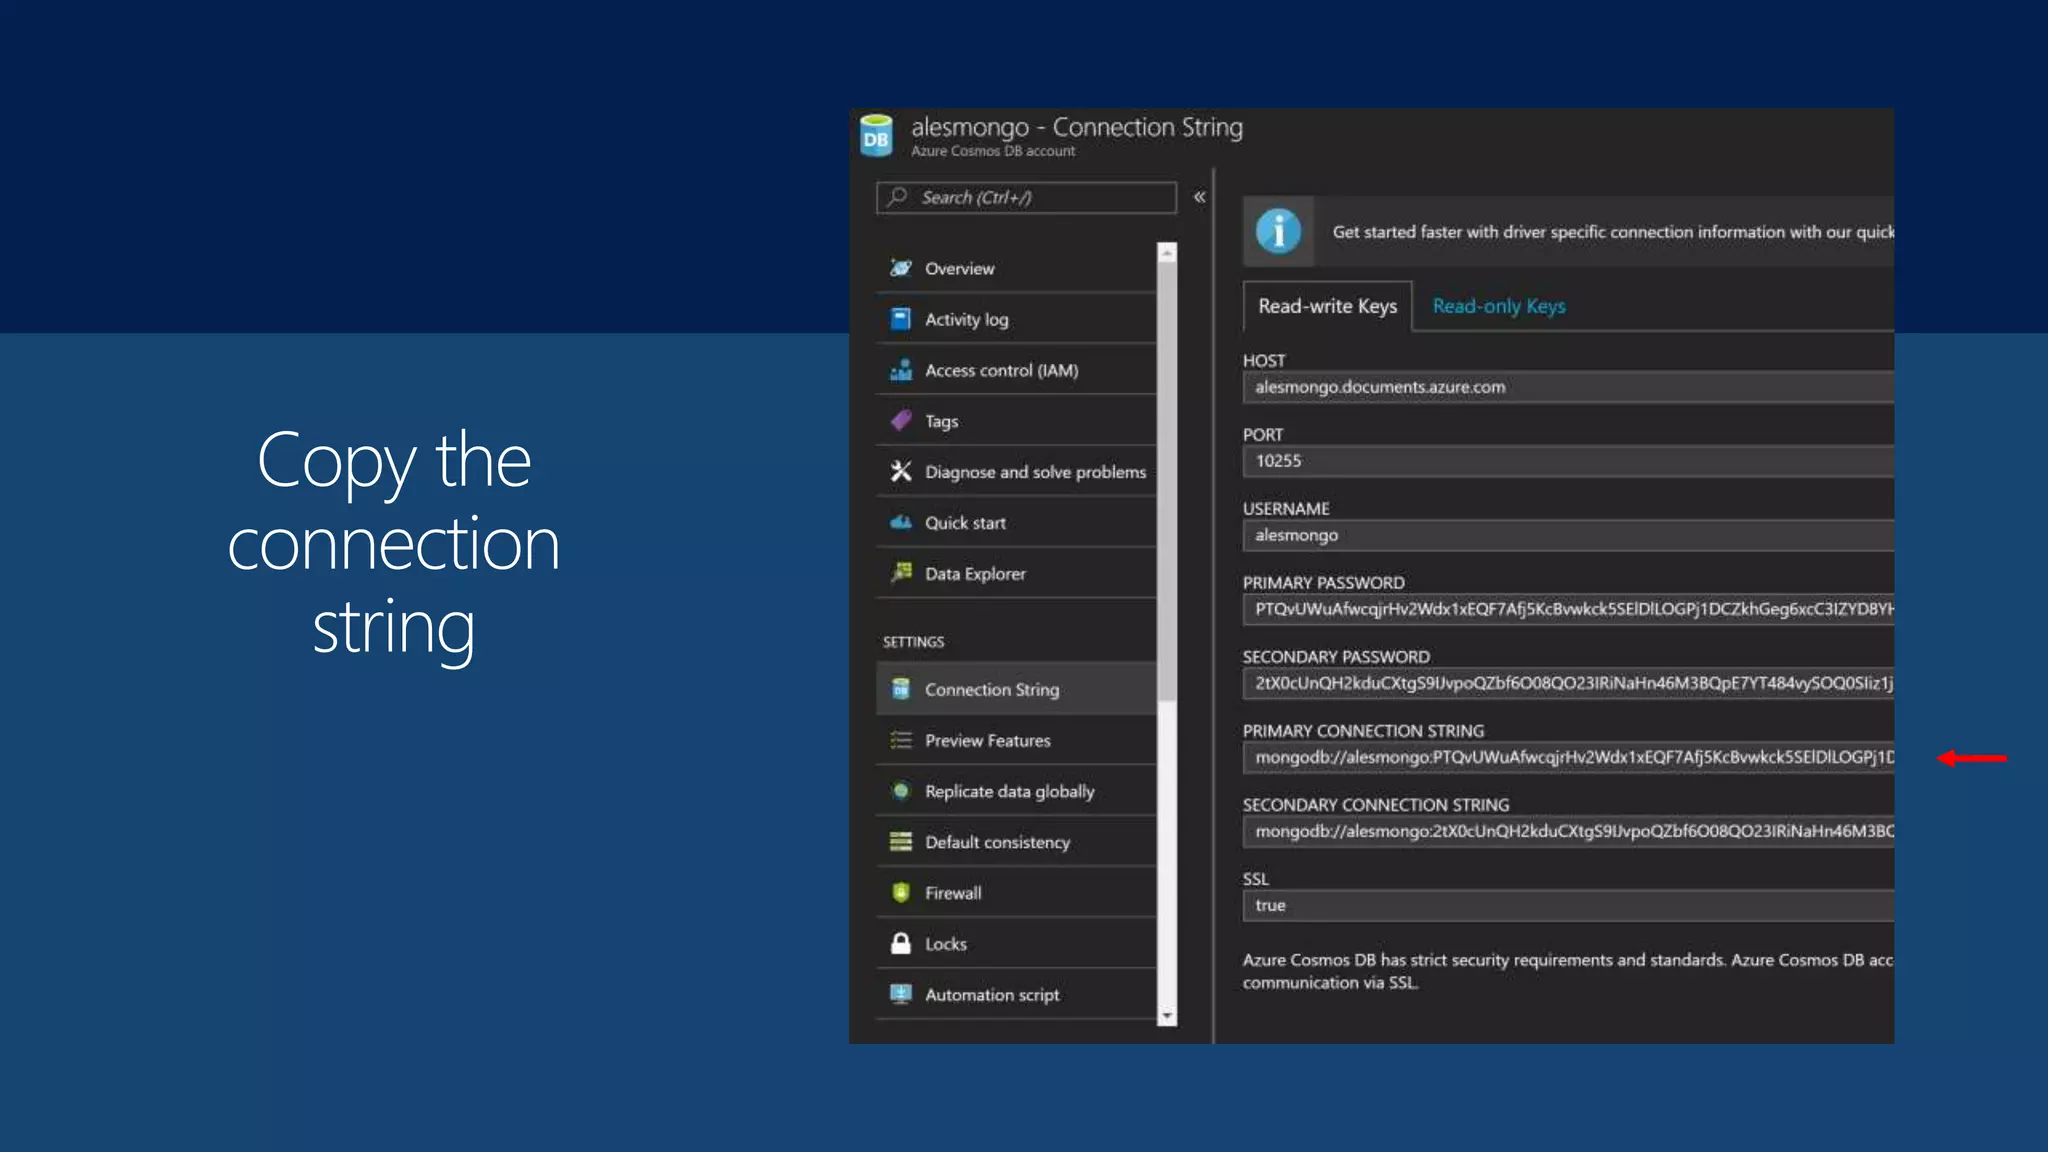Click the purple Tags icon

pos(900,421)
